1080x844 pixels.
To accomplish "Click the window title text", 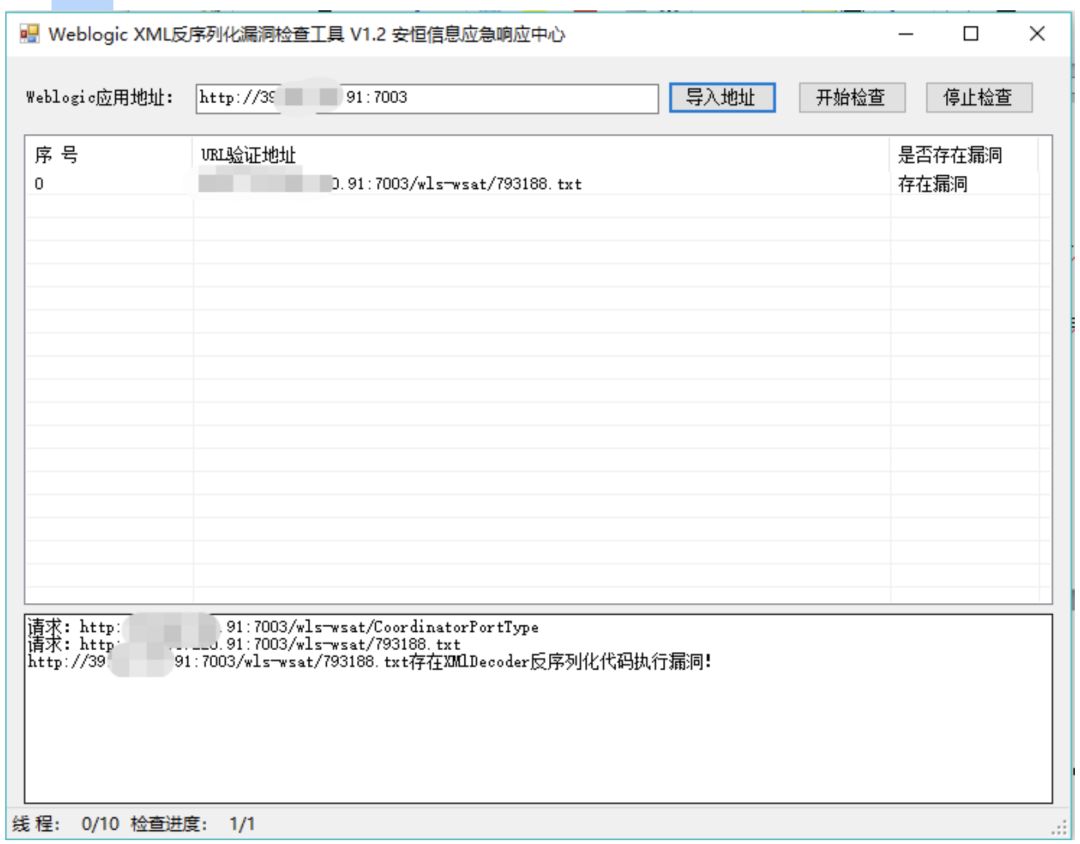I will 307,34.
